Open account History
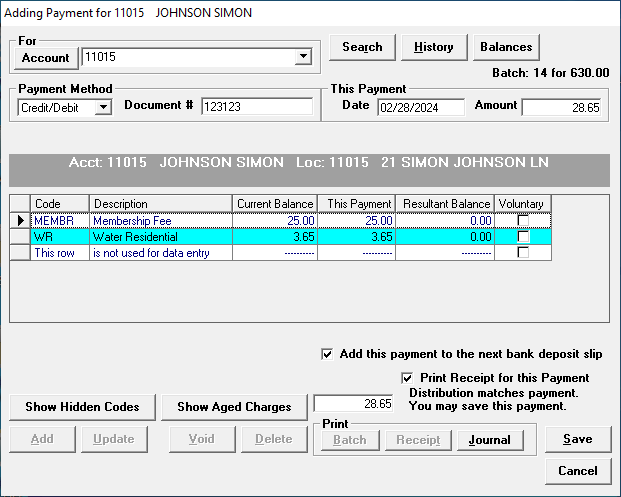 pyautogui.click(x=434, y=47)
